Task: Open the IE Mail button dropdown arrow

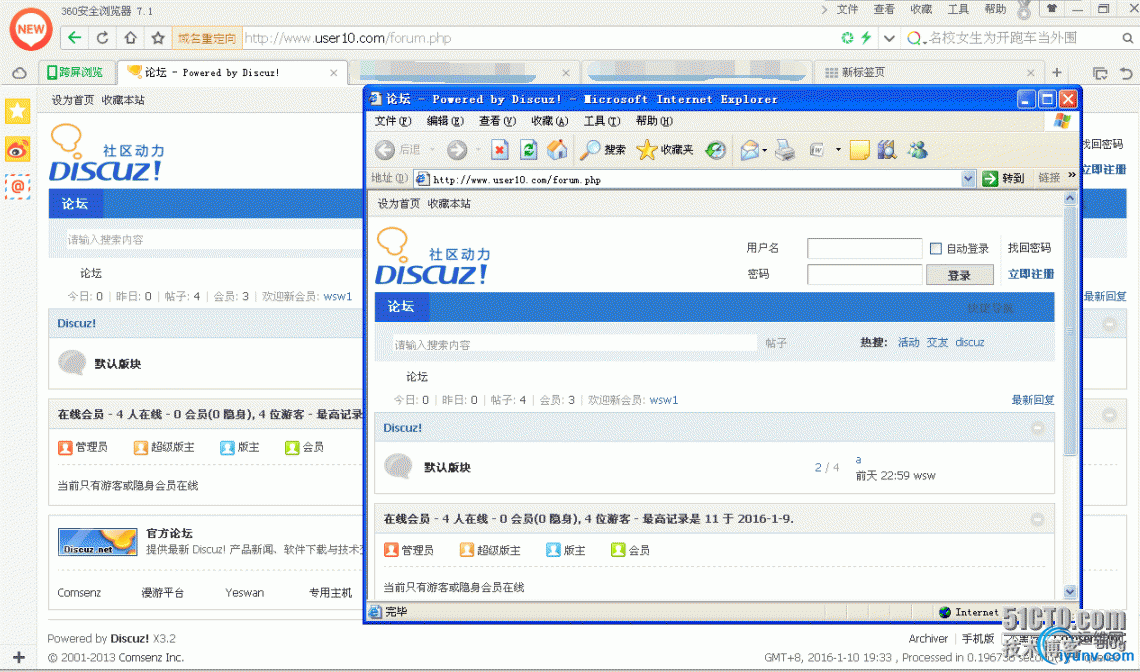Action: click(x=765, y=151)
